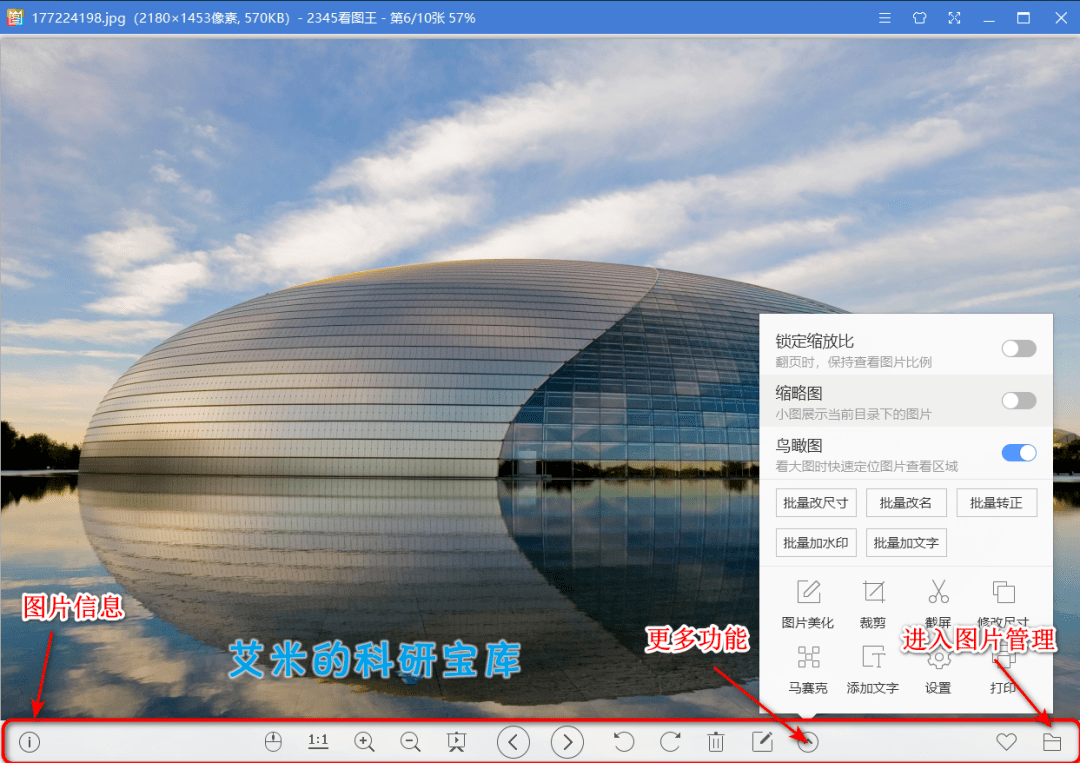This screenshot has height=763, width=1080.
Task: Open the edit image pencil icon in toolbar
Action: 762,742
